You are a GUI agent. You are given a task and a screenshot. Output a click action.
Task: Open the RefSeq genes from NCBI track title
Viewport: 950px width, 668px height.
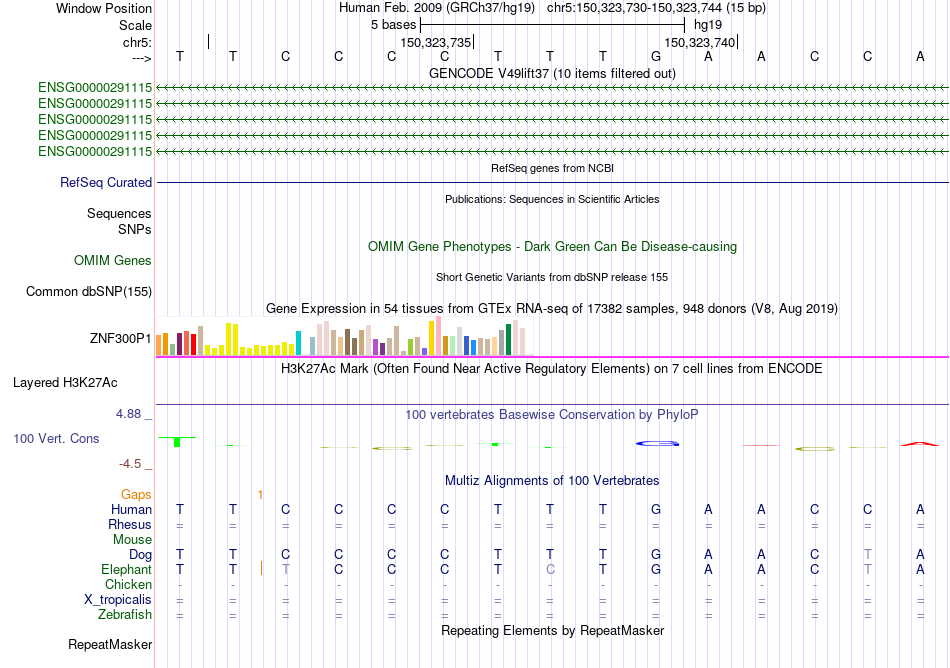tap(552, 168)
